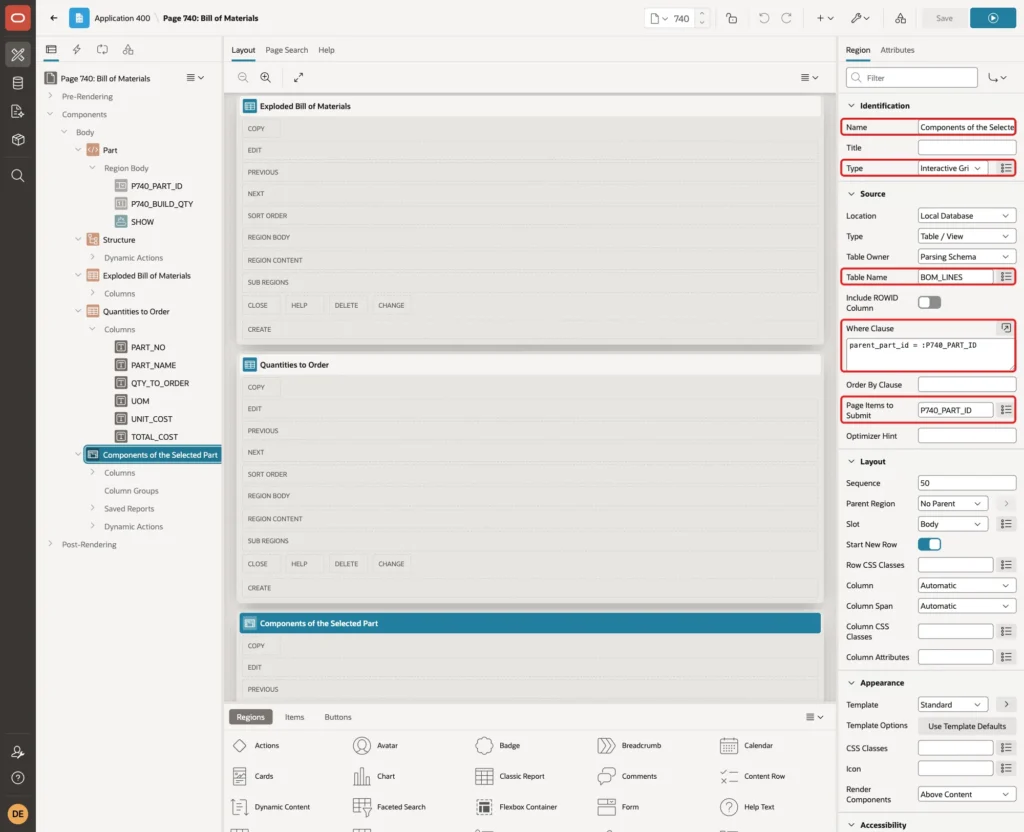The image size is (1024, 832).
Task: Open the Create plus menu in toolbar
Action: coord(825,18)
